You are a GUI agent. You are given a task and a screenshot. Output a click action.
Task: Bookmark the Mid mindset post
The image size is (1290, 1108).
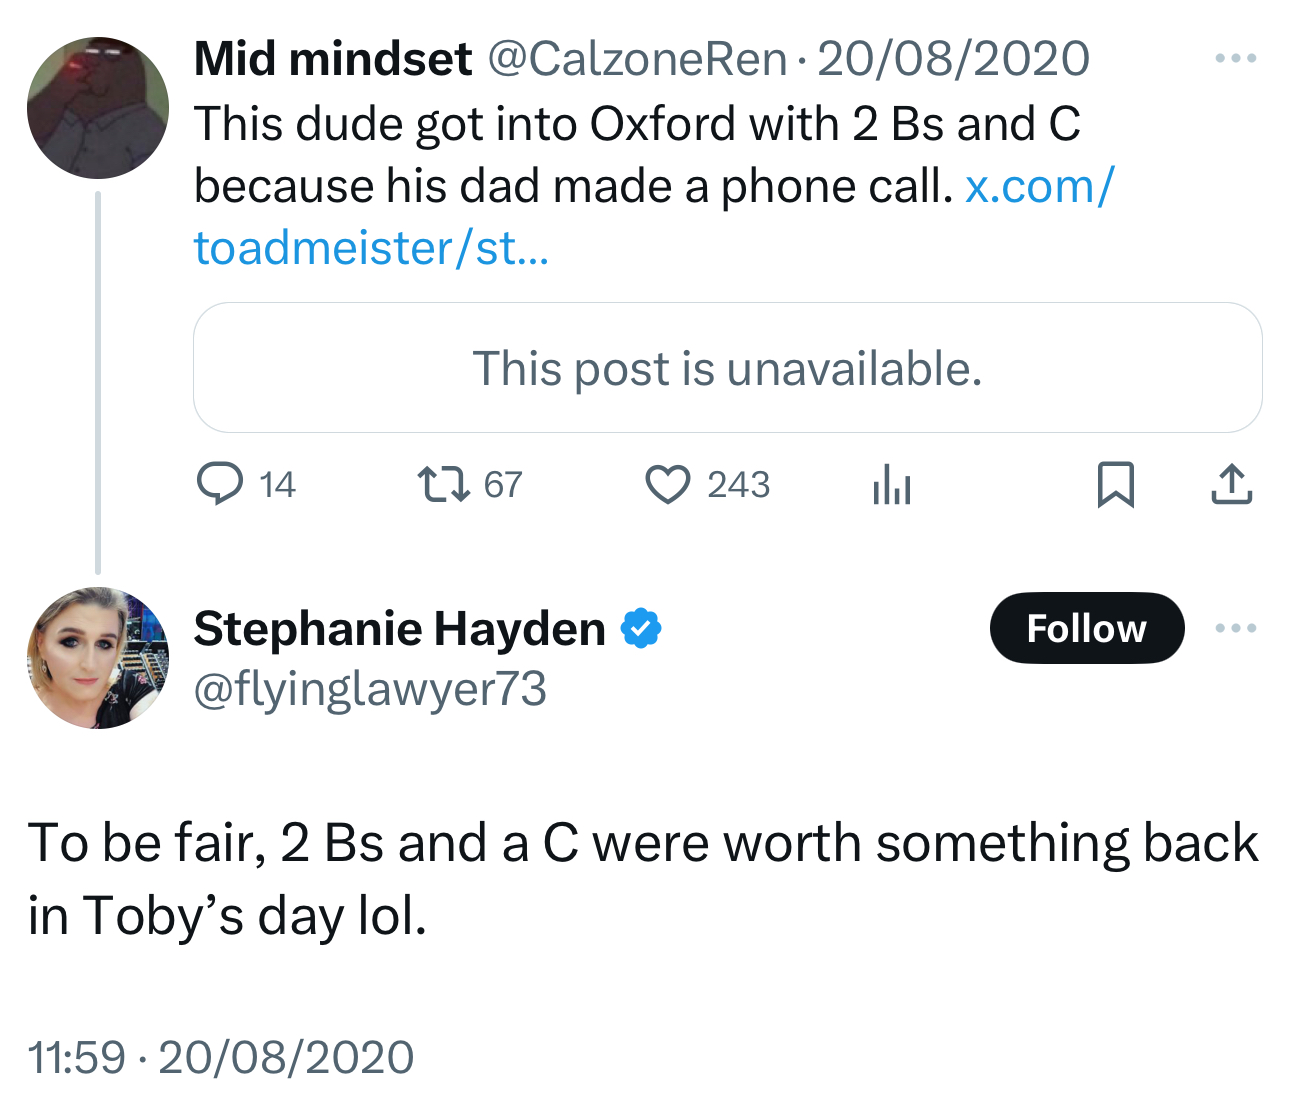[1115, 485]
